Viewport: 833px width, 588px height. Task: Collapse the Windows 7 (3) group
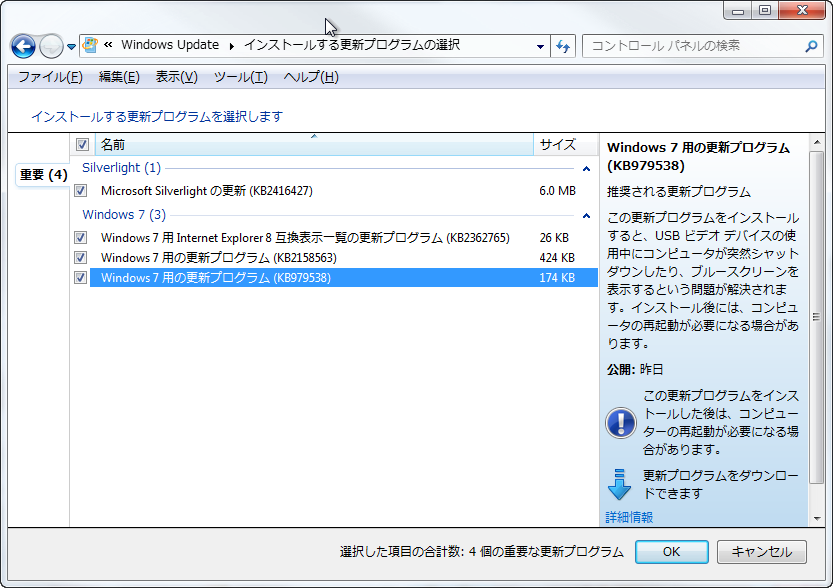[587, 215]
